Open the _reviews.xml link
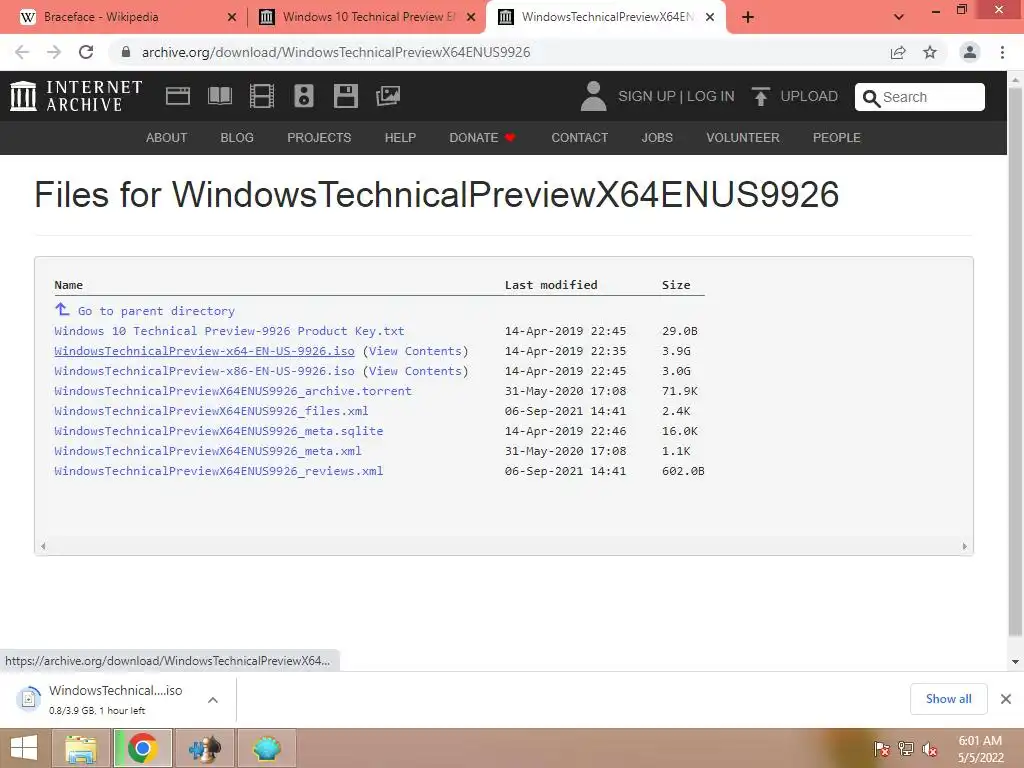Screen dimensions: 1024x768 [219, 471]
